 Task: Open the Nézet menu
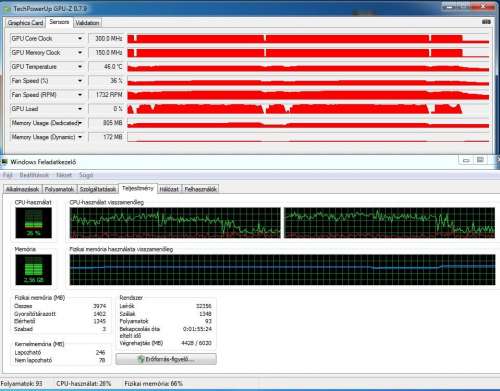[64, 175]
